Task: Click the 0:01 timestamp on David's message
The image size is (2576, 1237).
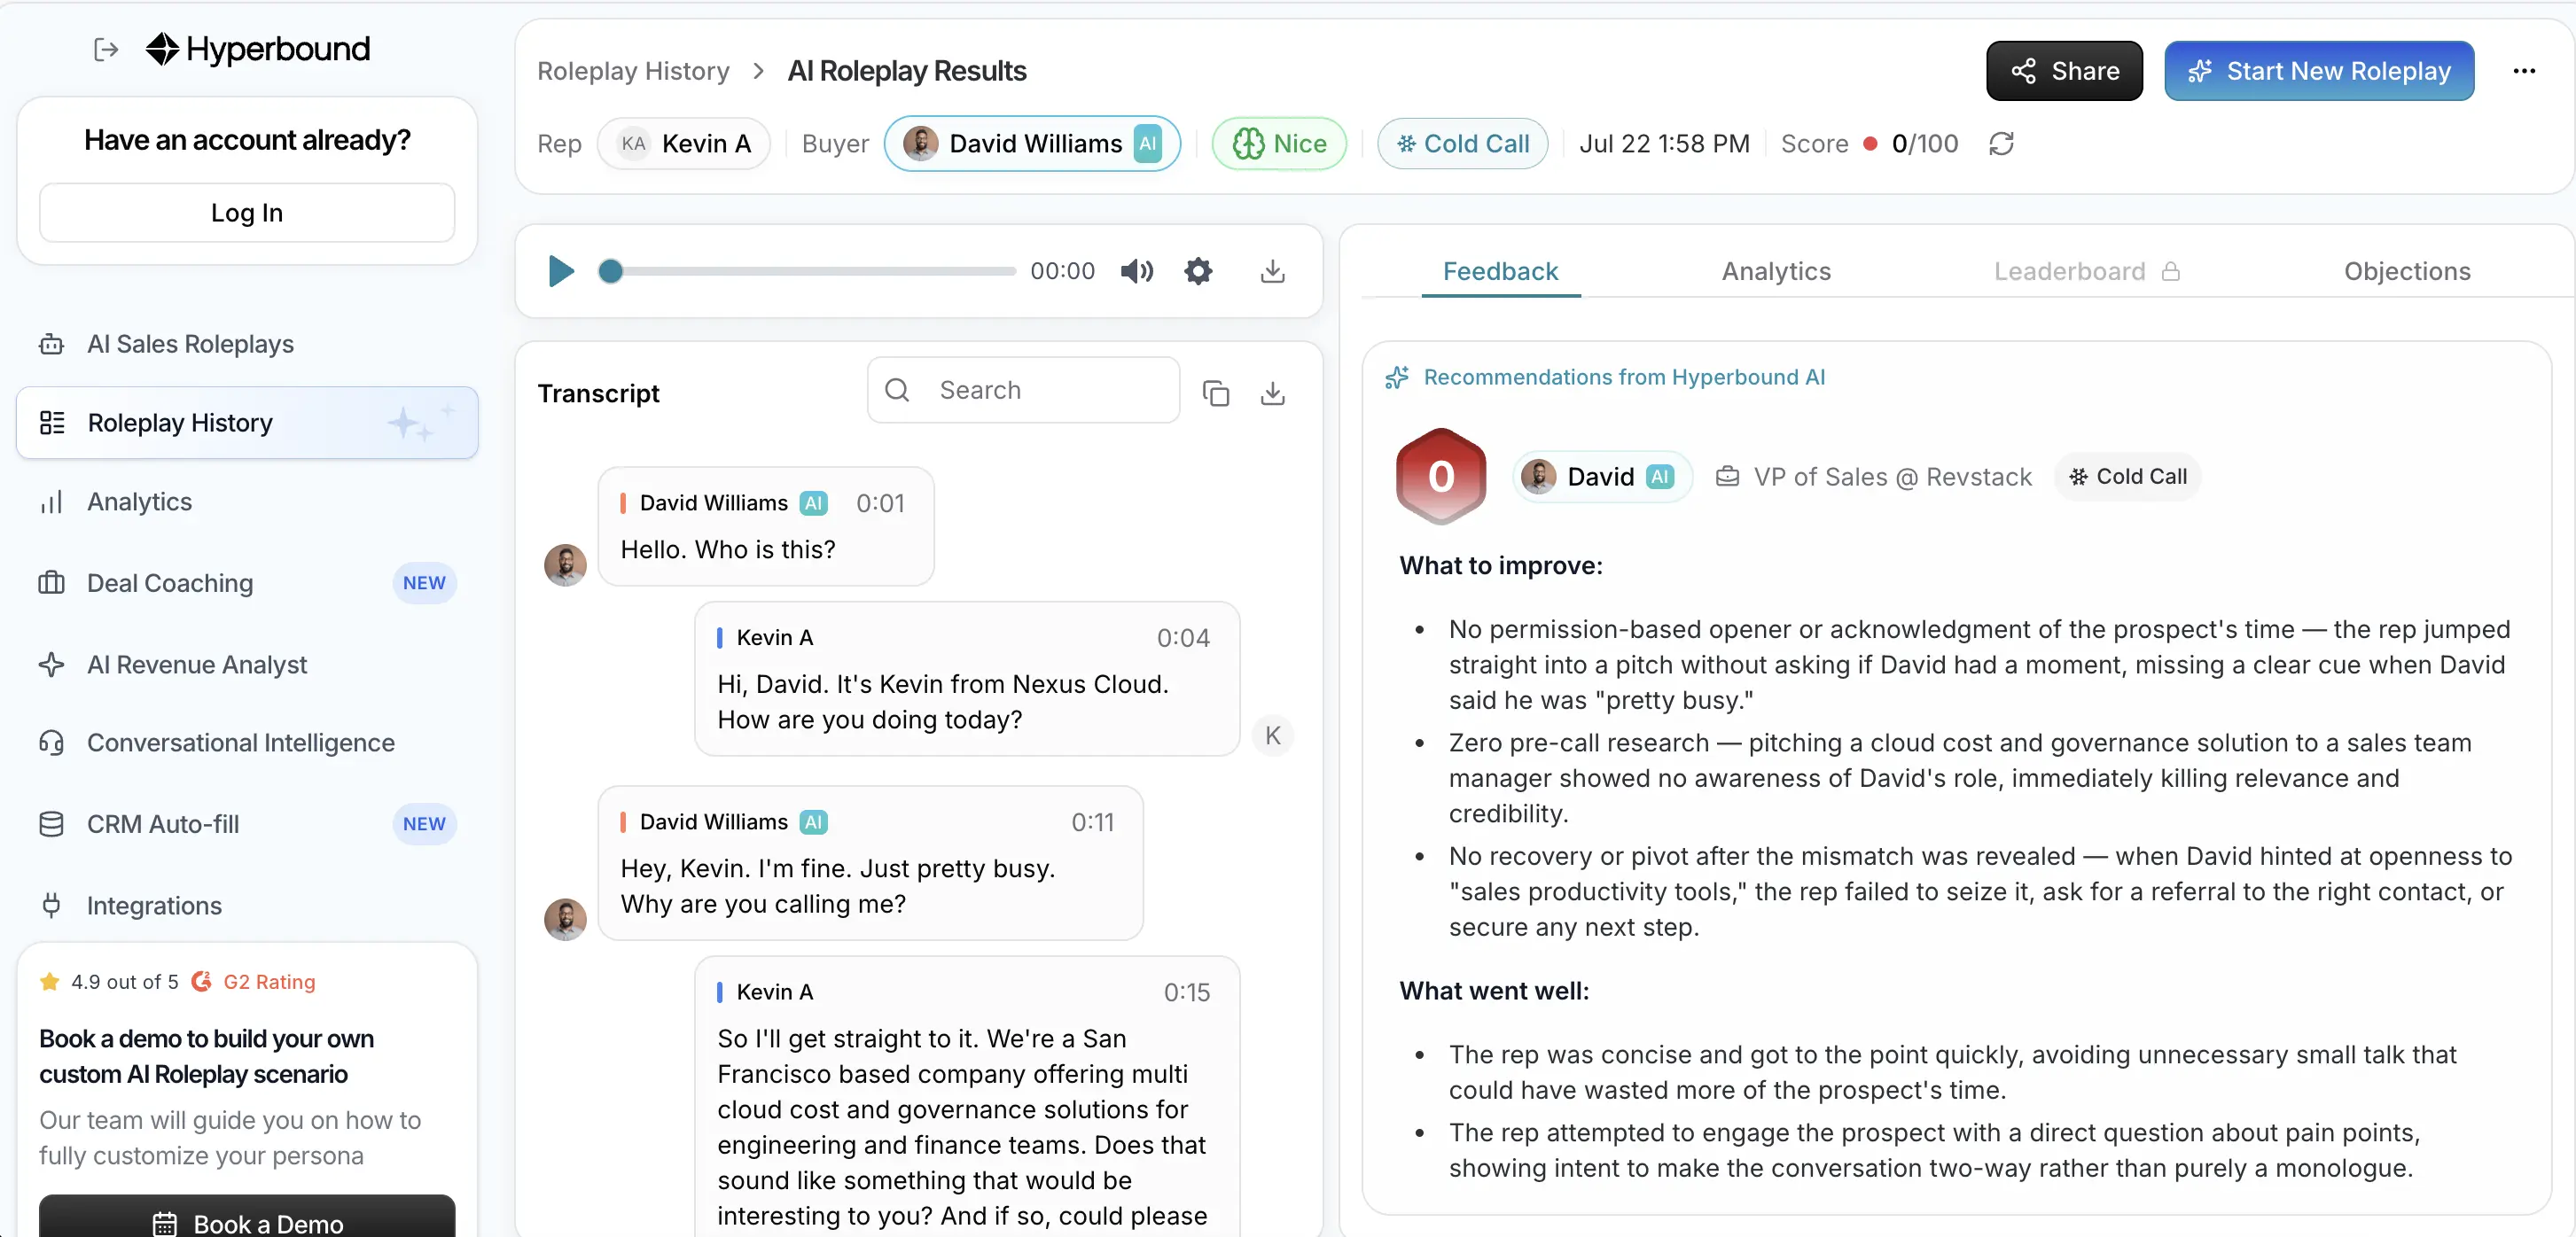Action: click(x=880, y=503)
